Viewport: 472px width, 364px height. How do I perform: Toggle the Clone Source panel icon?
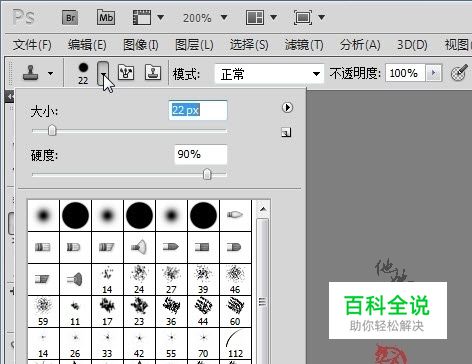[153, 72]
